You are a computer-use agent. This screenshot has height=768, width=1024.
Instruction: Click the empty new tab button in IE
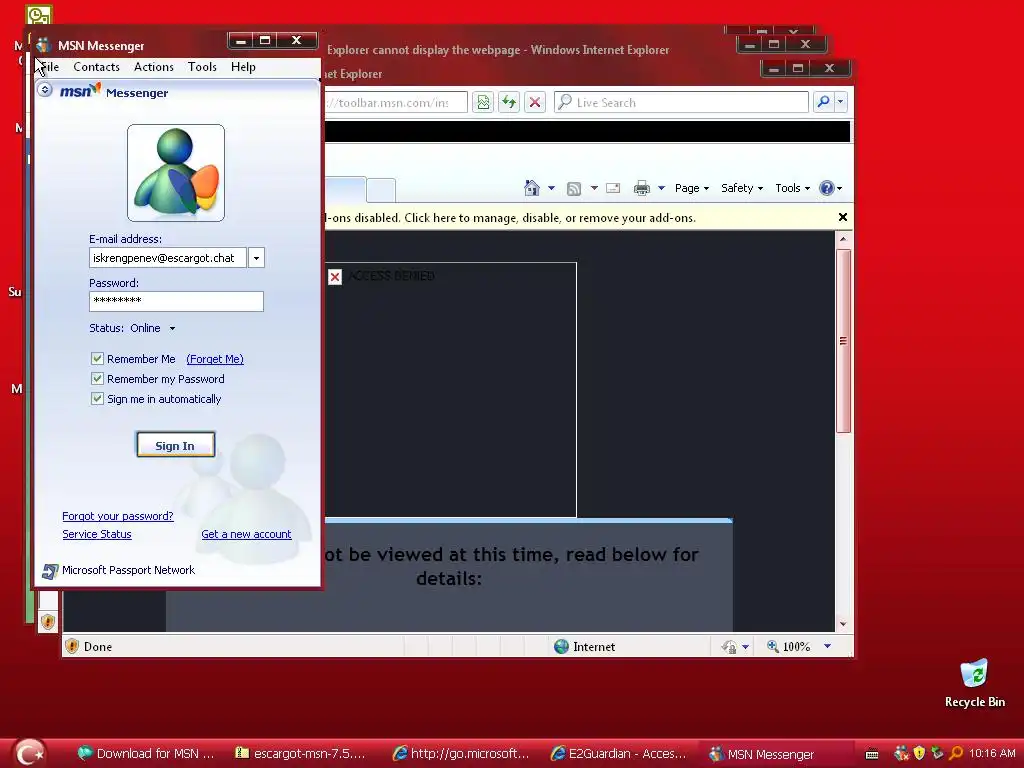pyautogui.click(x=381, y=190)
